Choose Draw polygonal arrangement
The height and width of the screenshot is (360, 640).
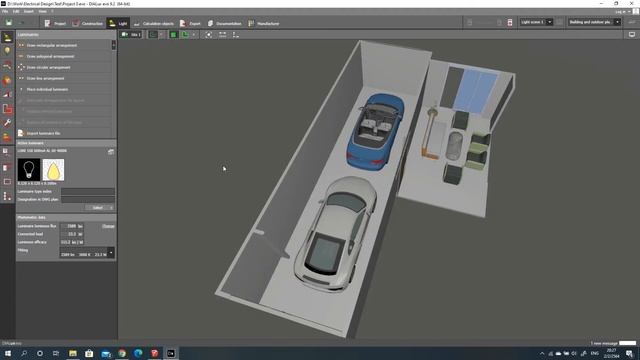point(64,56)
